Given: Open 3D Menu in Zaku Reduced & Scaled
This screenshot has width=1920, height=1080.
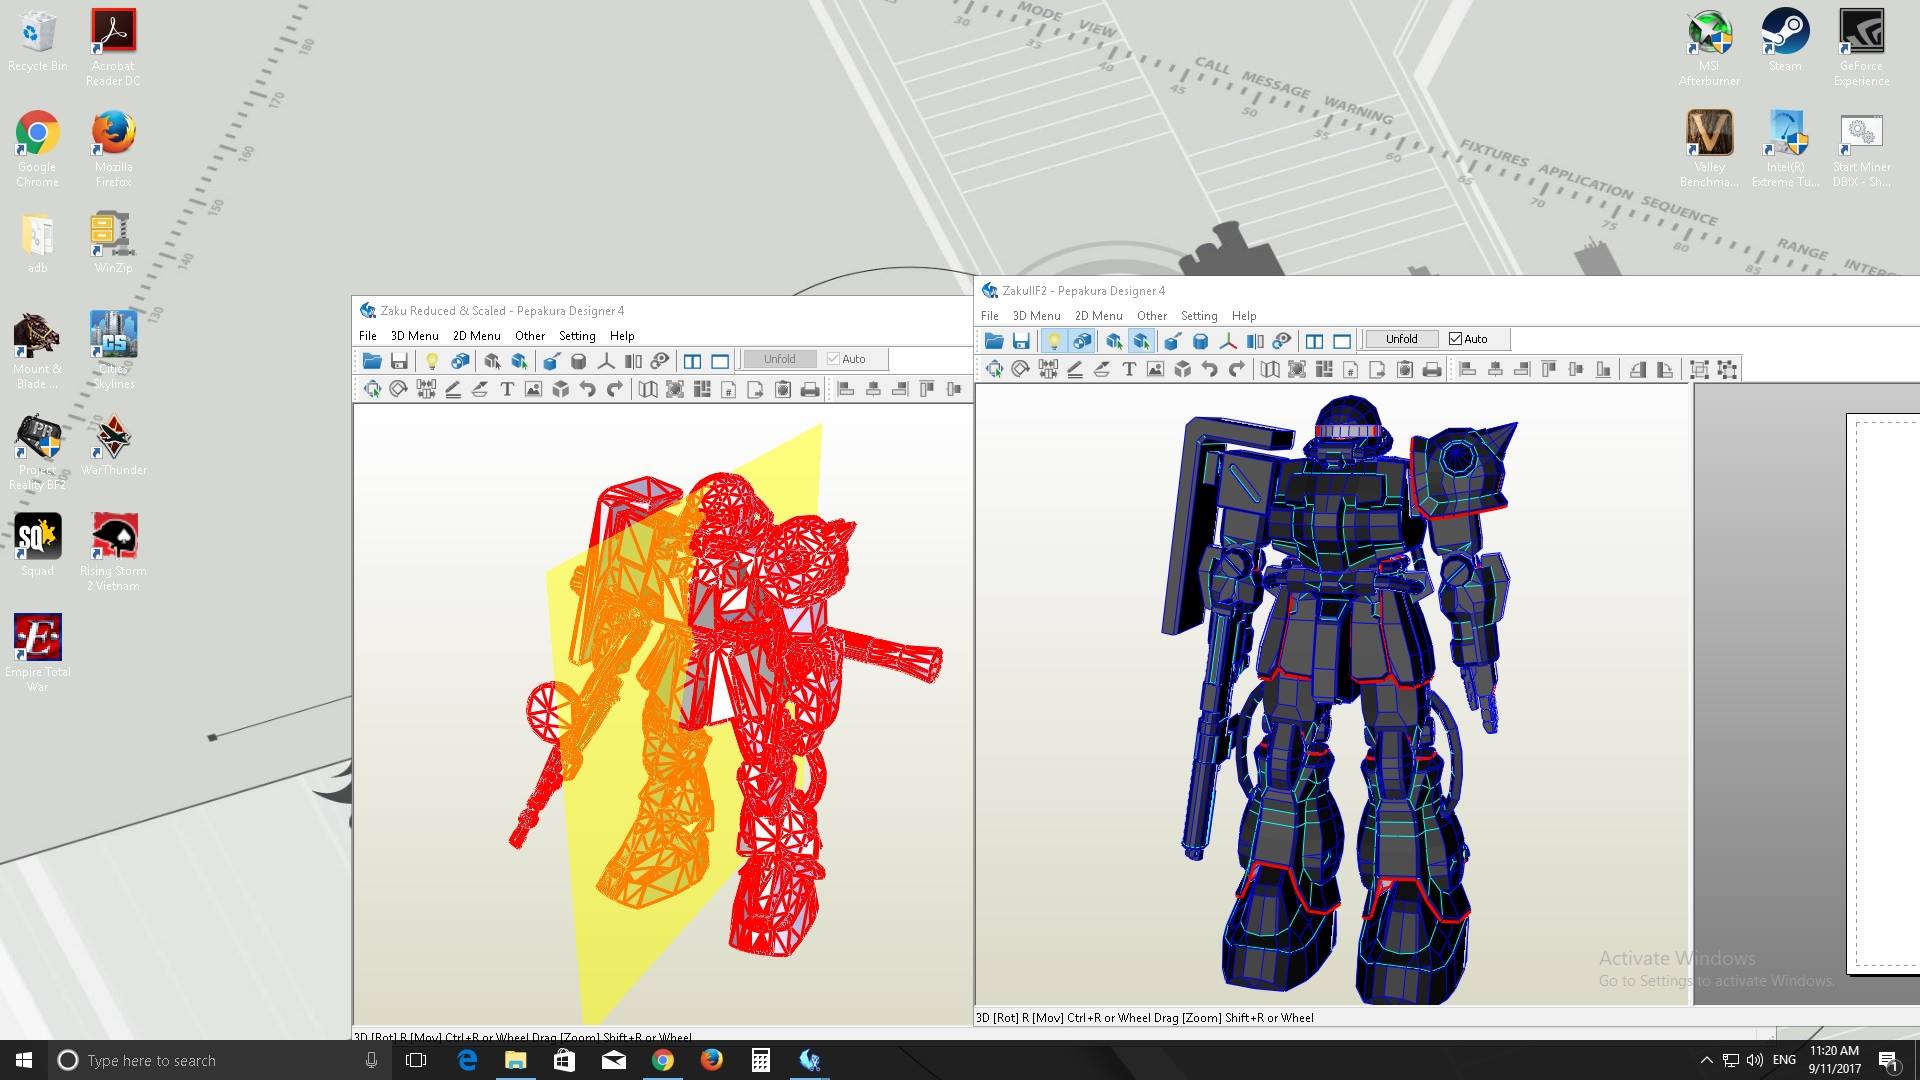Looking at the screenshot, I should point(414,335).
